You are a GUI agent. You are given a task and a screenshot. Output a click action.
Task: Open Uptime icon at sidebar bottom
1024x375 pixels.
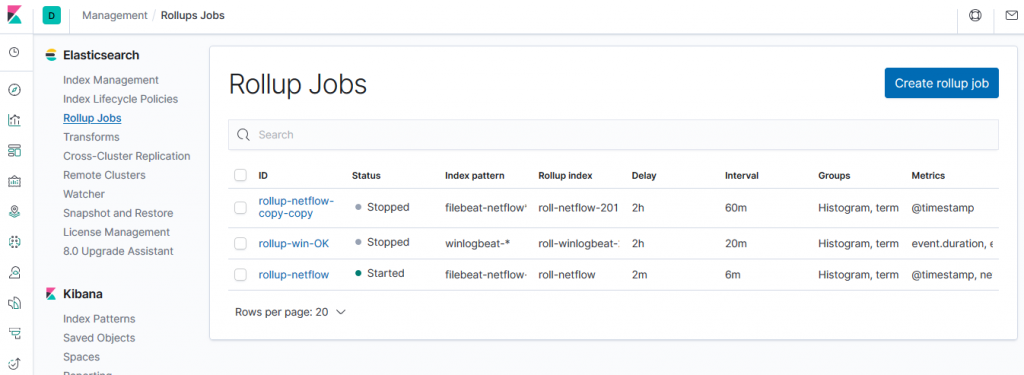[14, 363]
